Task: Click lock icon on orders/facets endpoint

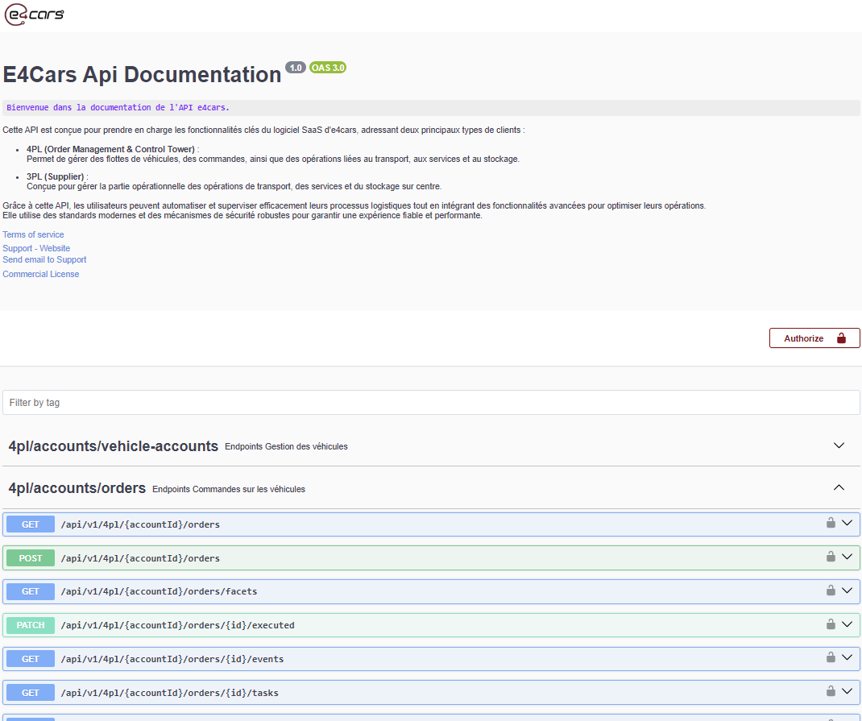Action: tap(830, 591)
